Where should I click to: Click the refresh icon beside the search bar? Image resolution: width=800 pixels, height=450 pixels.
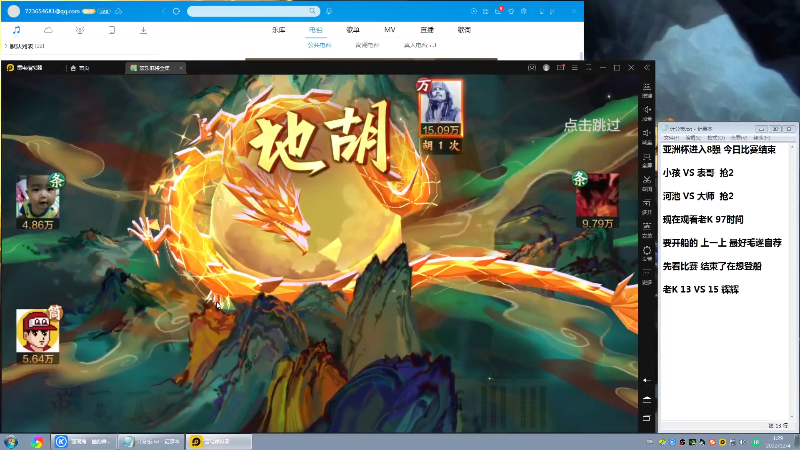pos(177,11)
